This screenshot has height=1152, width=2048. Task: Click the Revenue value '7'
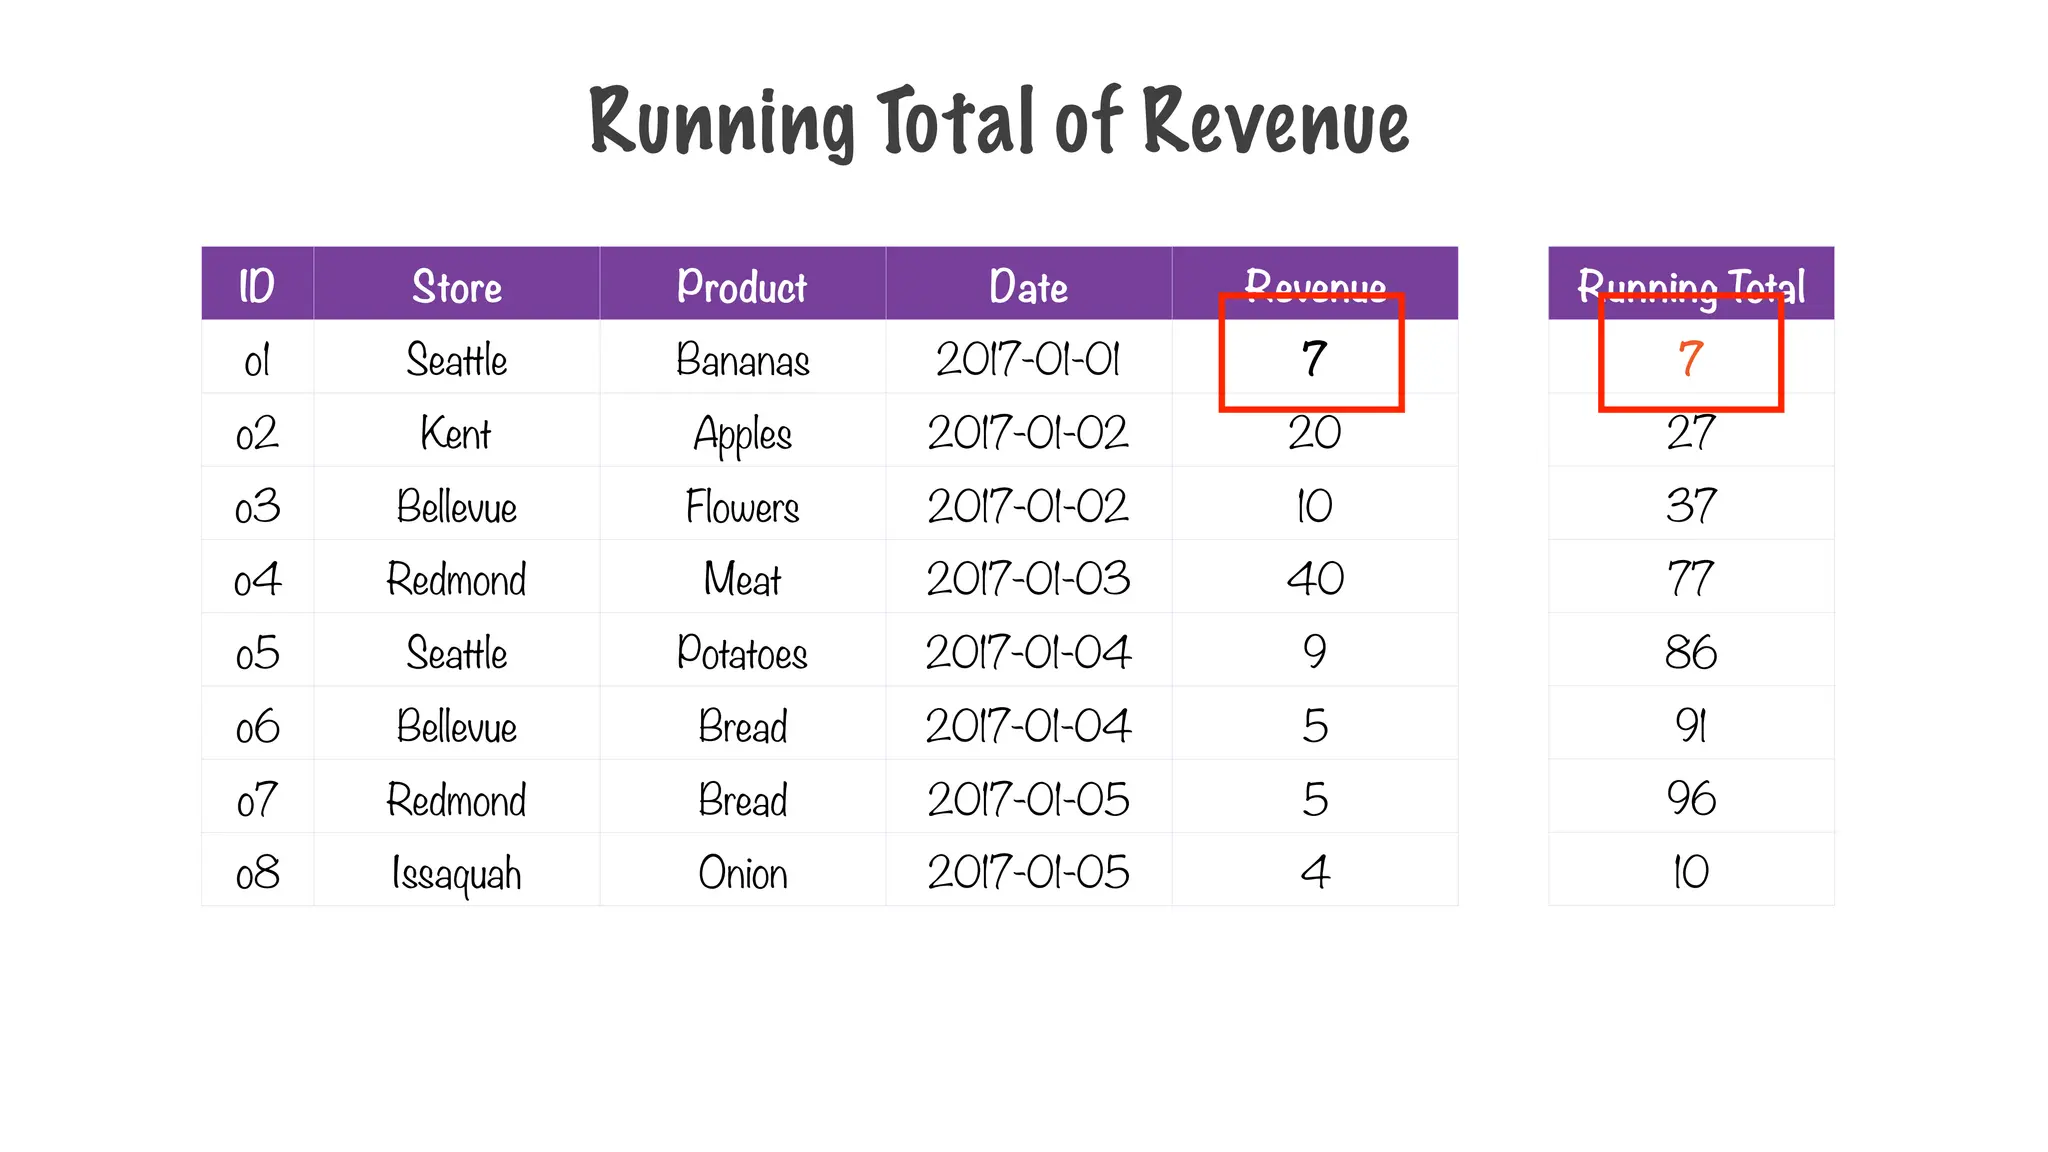(x=1314, y=359)
